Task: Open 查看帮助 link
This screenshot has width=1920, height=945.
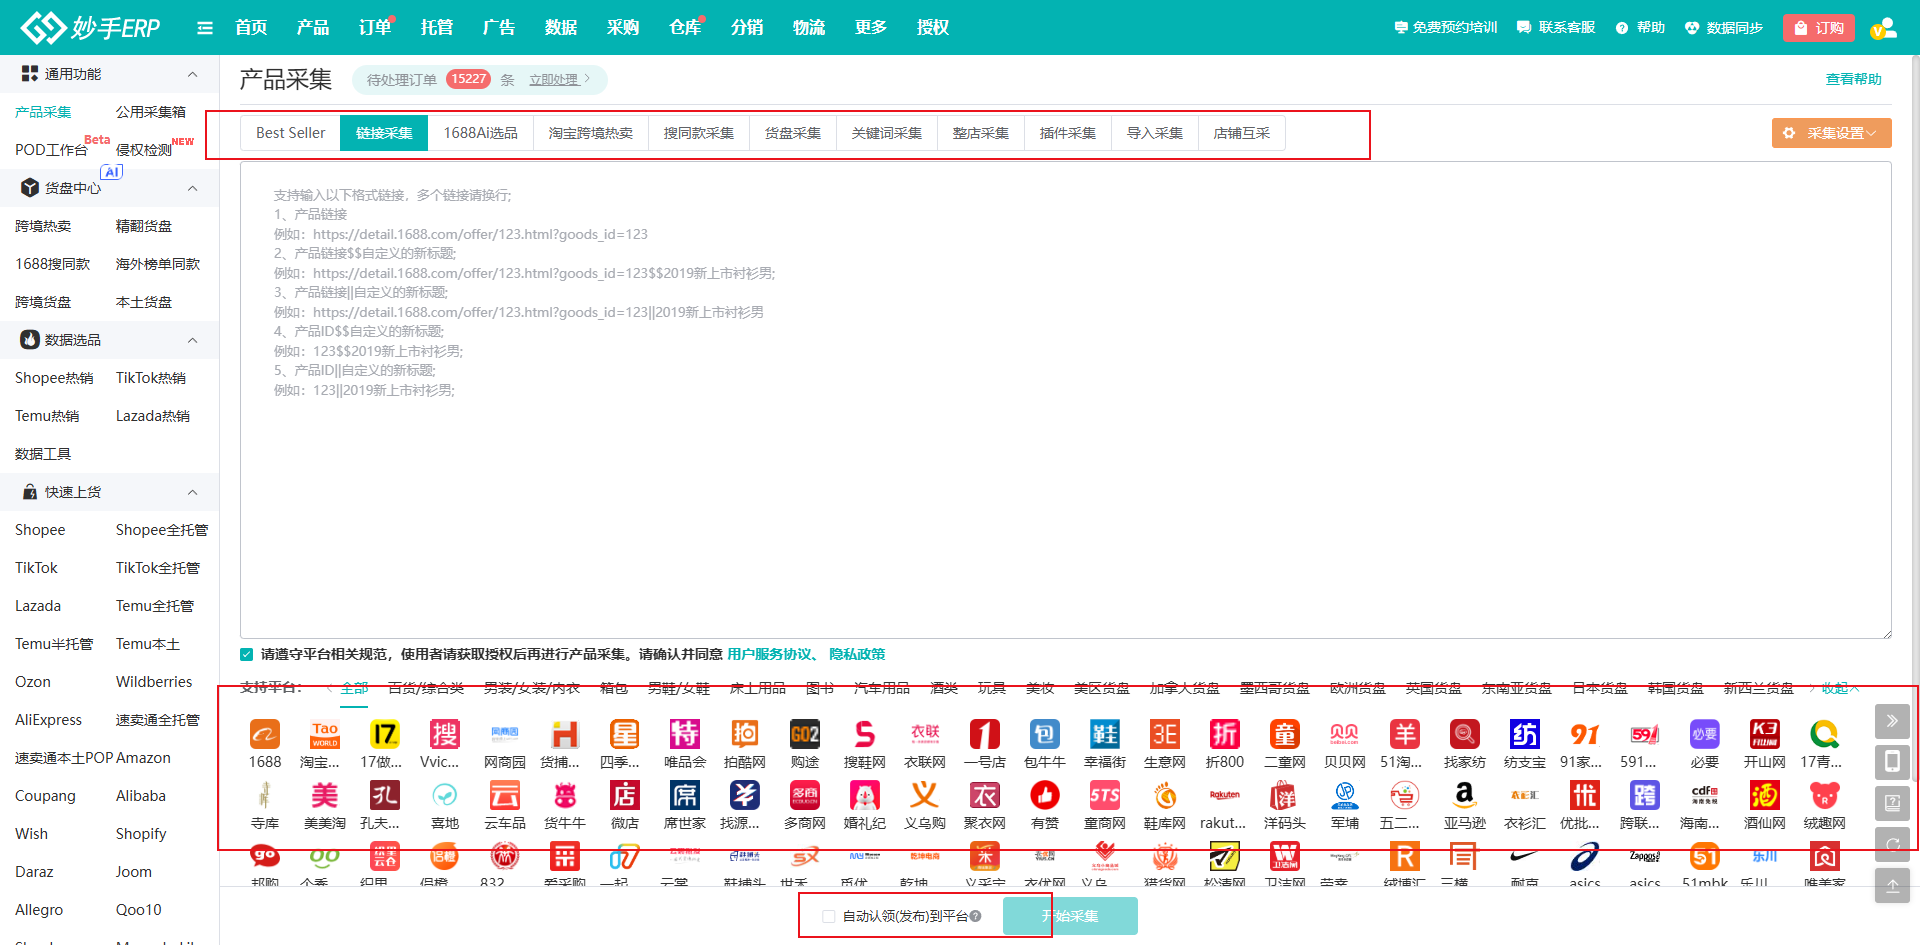Action: coord(1854,79)
